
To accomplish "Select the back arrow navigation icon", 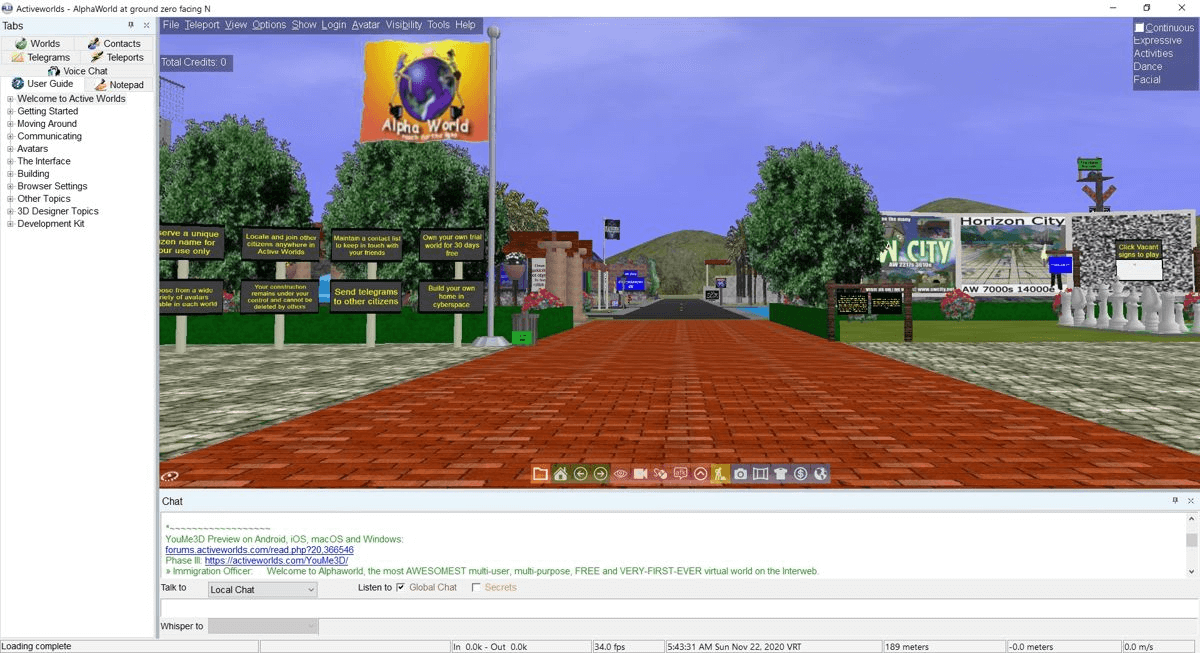I will (580, 474).
